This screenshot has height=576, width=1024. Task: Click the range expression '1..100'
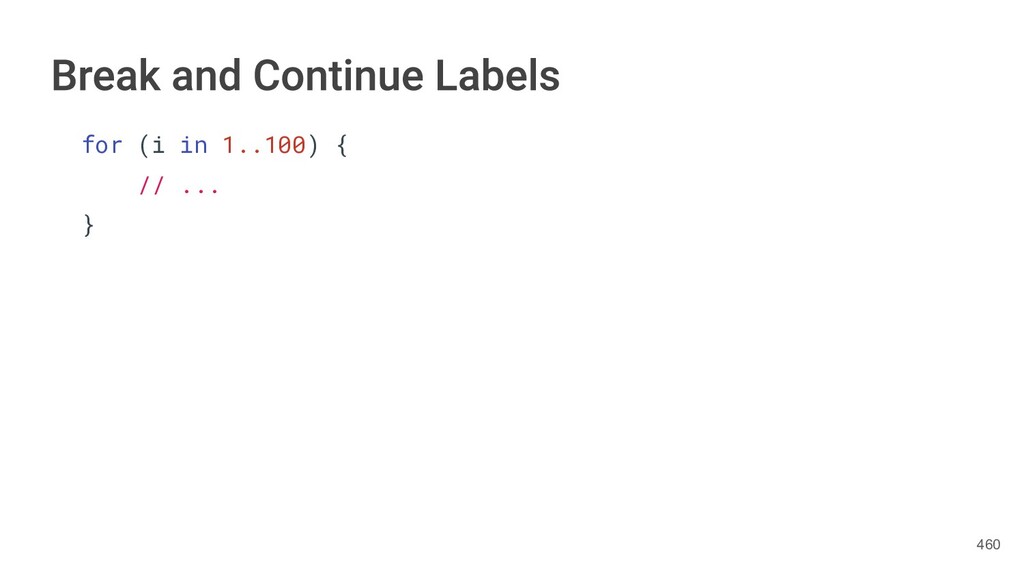(263, 145)
